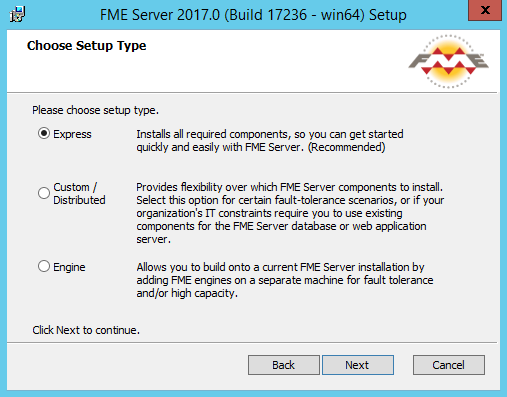Click the Express description about required components
The height and width of the screenshot is (397, 507).
coord(270,140)
